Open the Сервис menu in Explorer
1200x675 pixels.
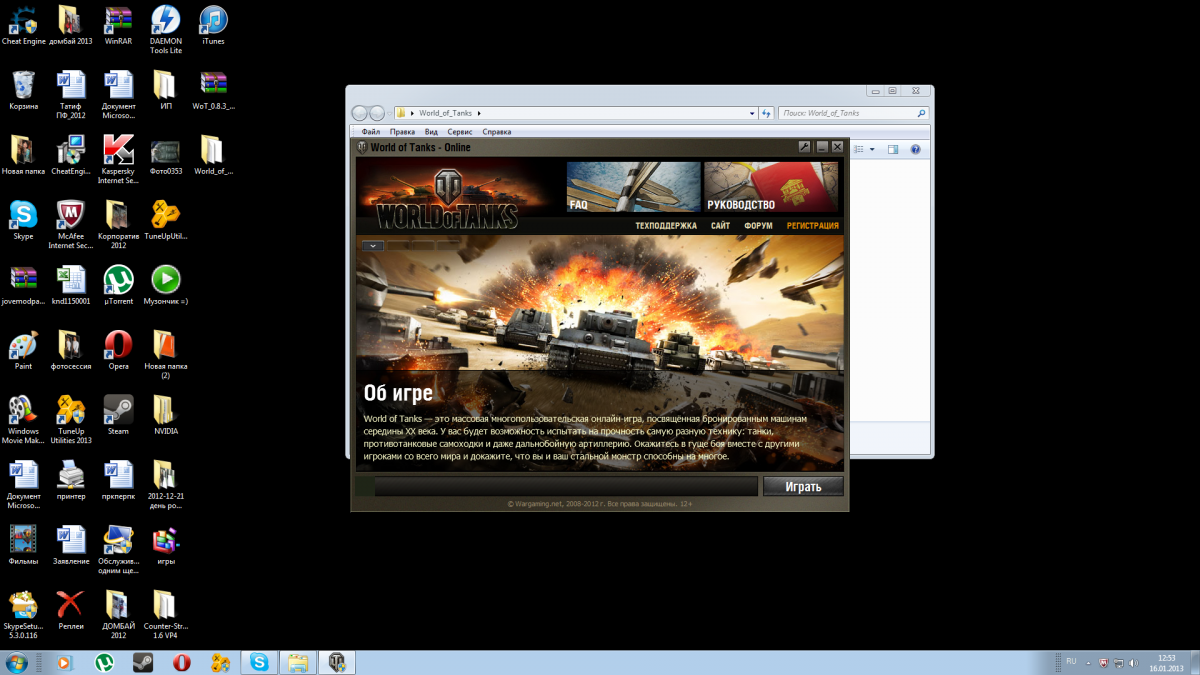(460, 132)
